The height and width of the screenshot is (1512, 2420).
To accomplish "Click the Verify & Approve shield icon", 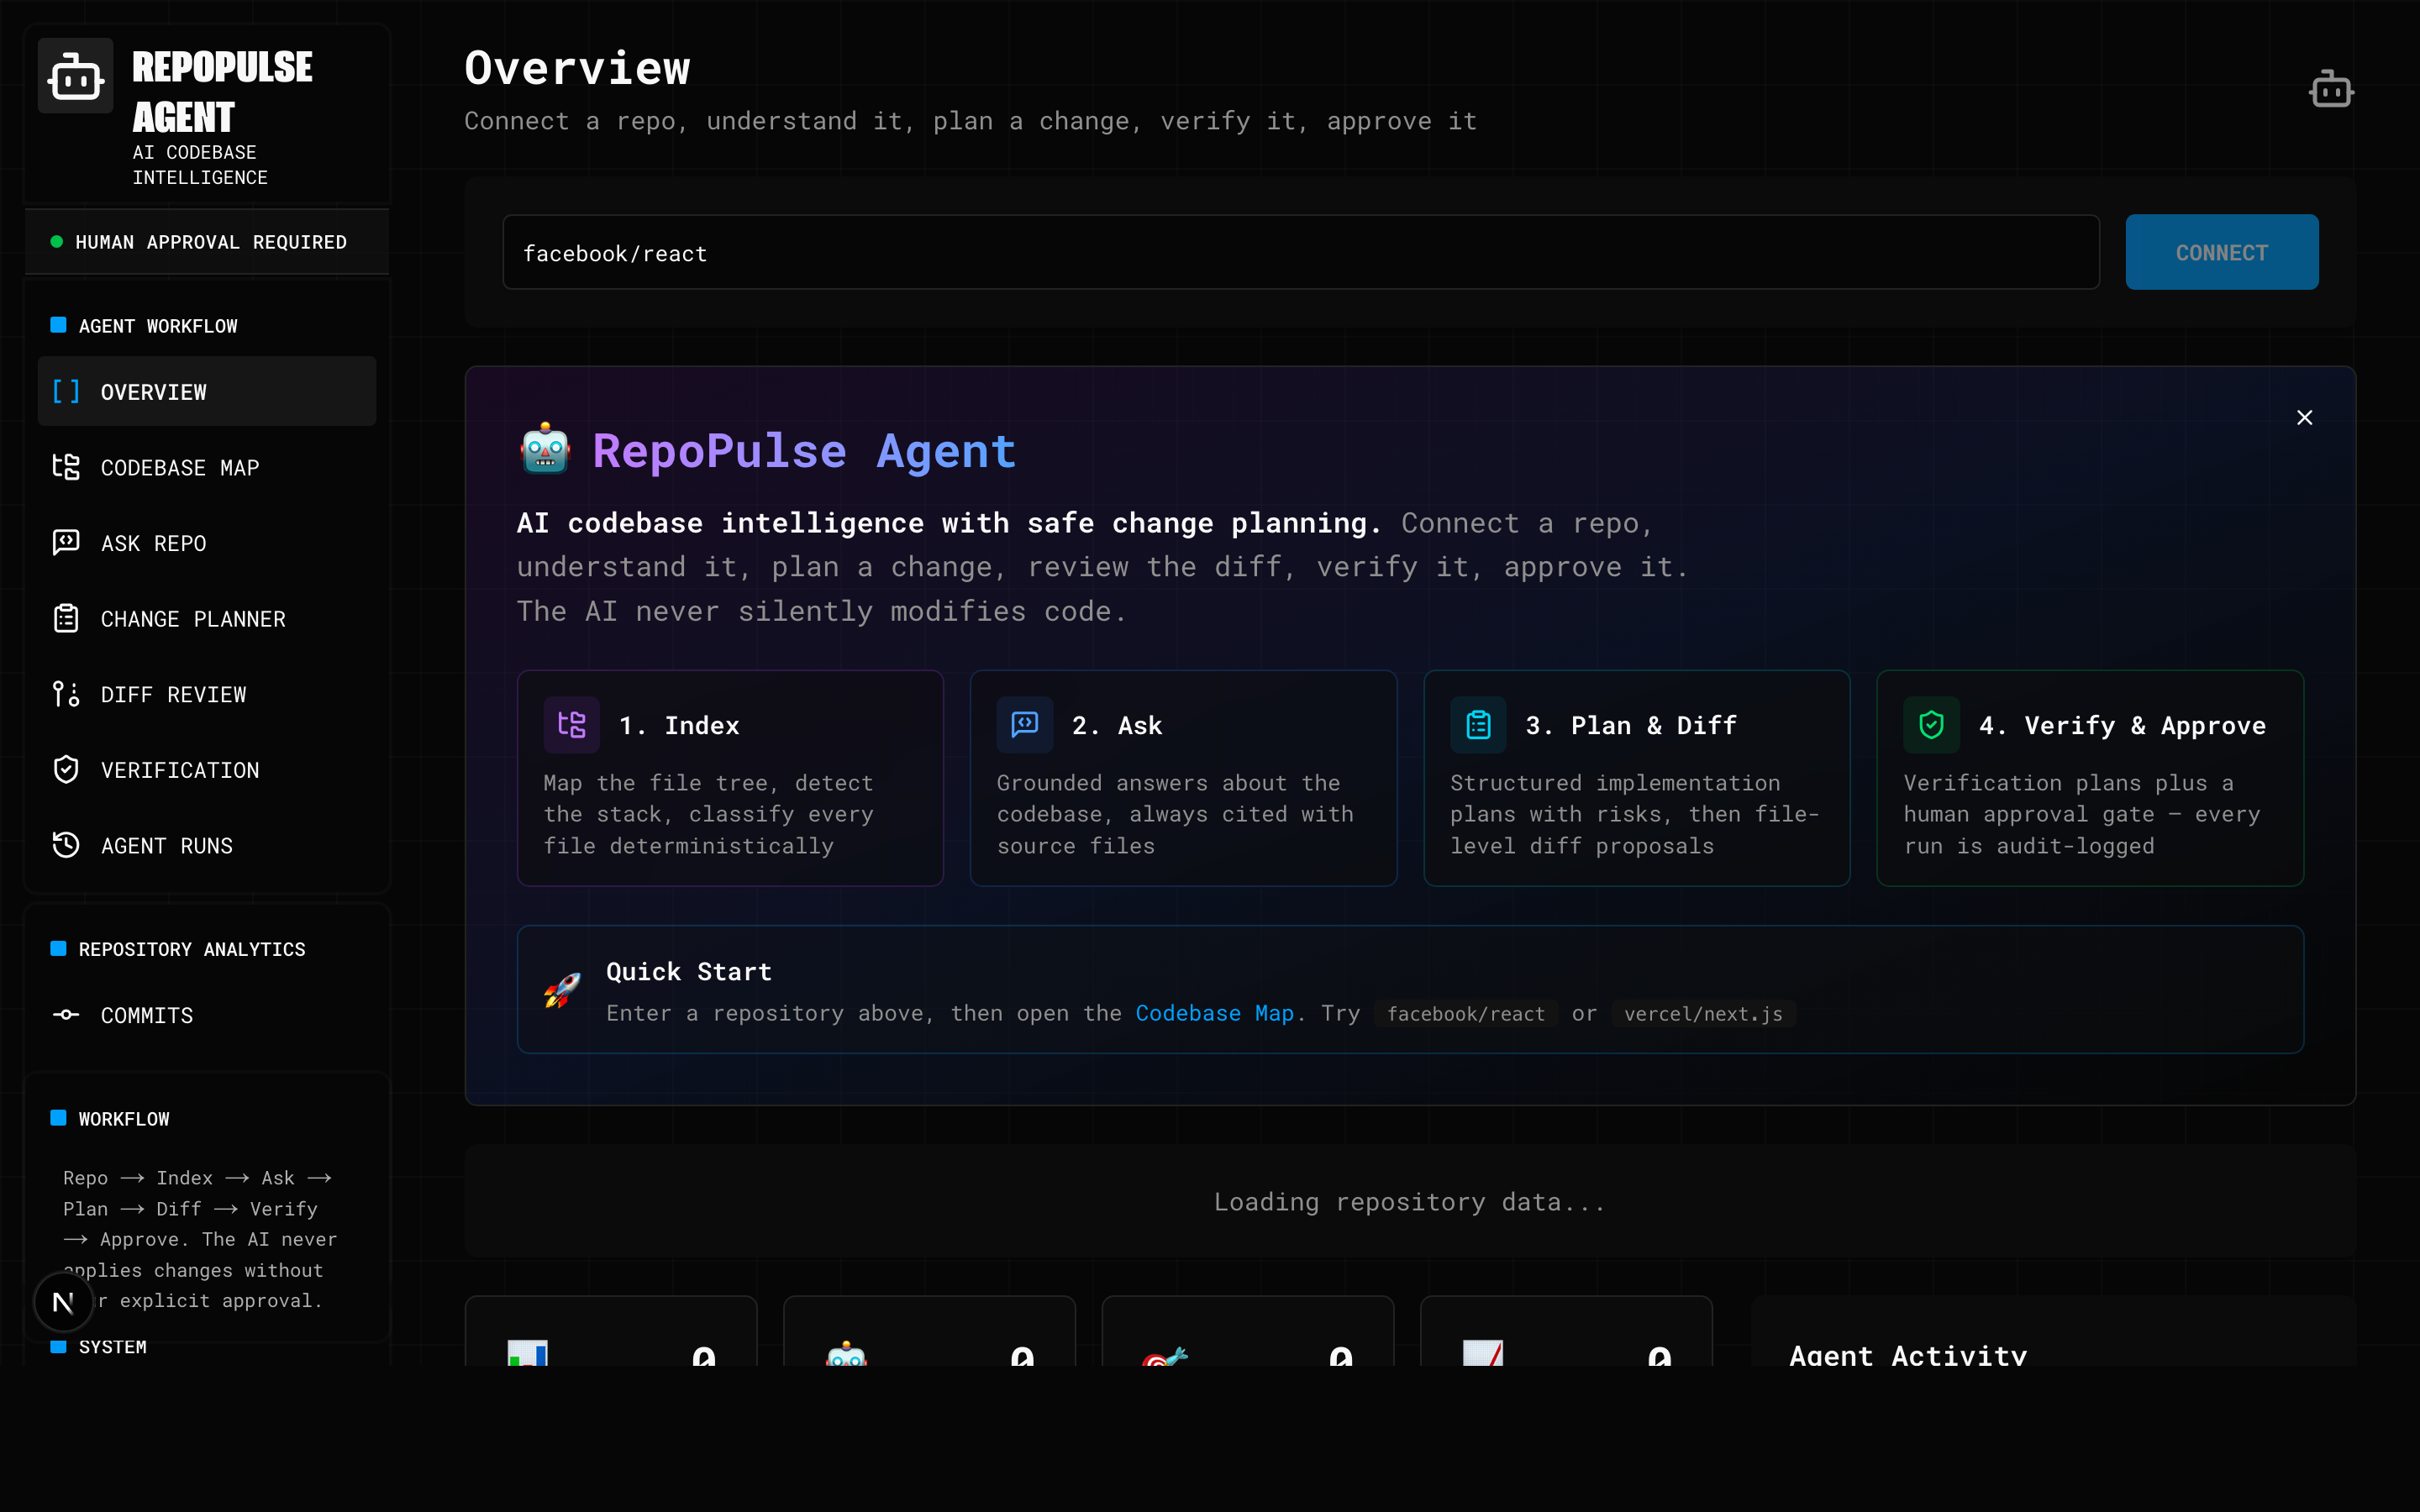I will pyautogui.click(x=1931, y=725).
